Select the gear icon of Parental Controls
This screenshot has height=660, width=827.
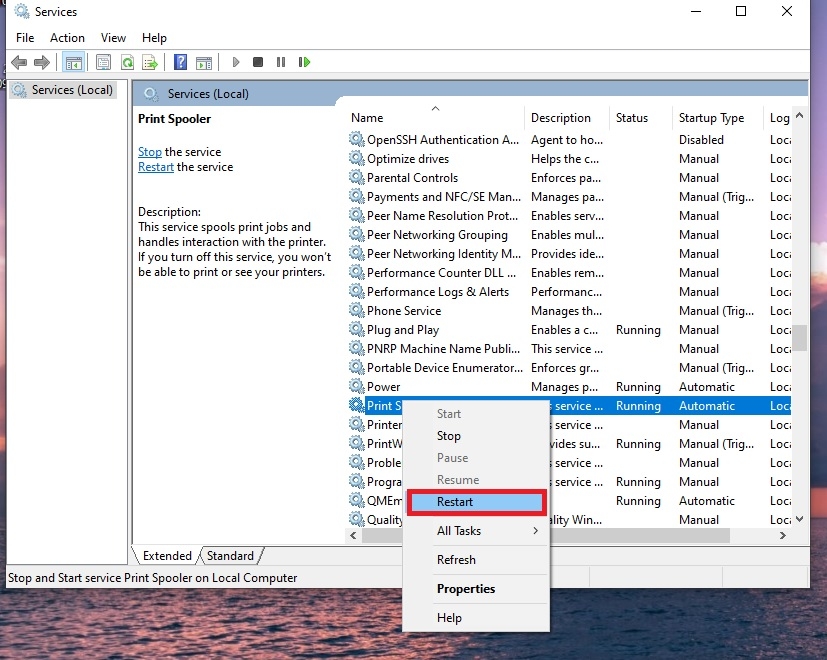tap(357, 177)
